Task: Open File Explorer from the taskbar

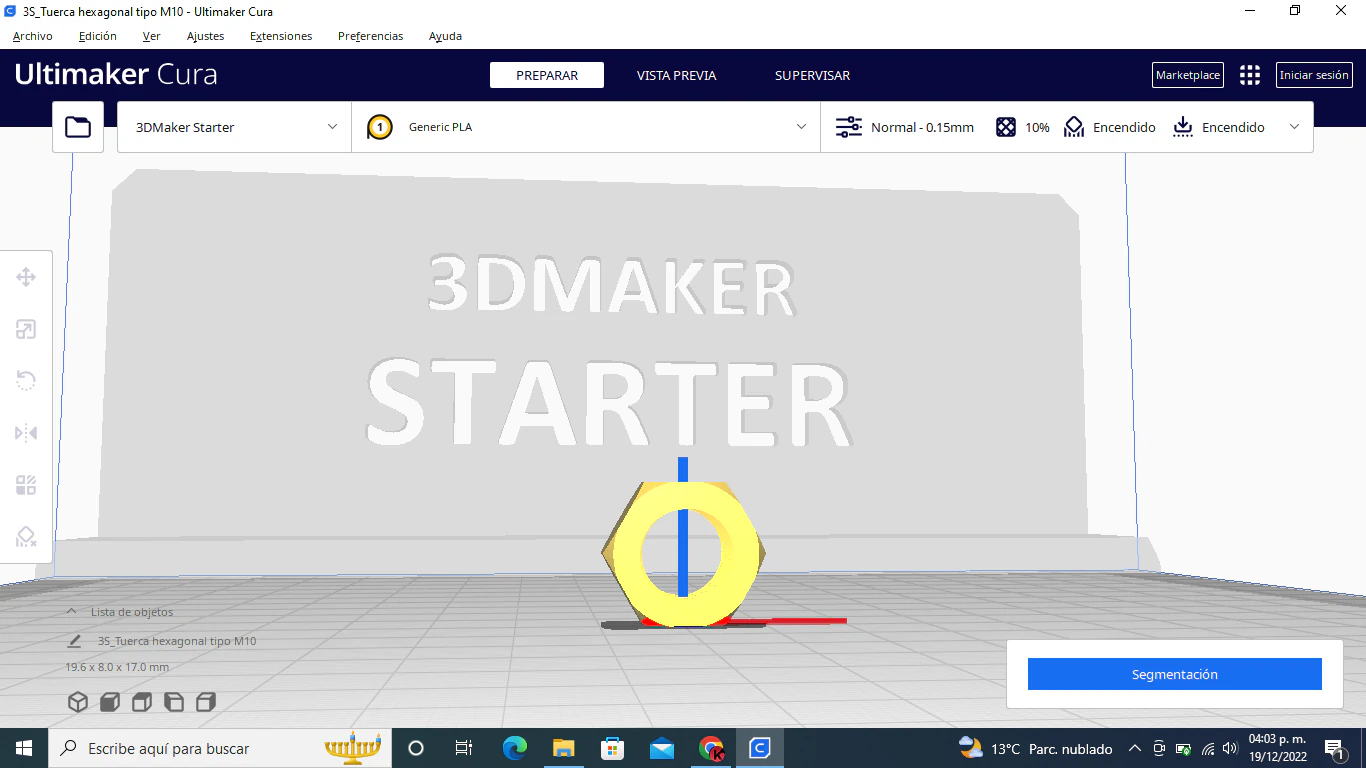Action: (x=563, y=748)
